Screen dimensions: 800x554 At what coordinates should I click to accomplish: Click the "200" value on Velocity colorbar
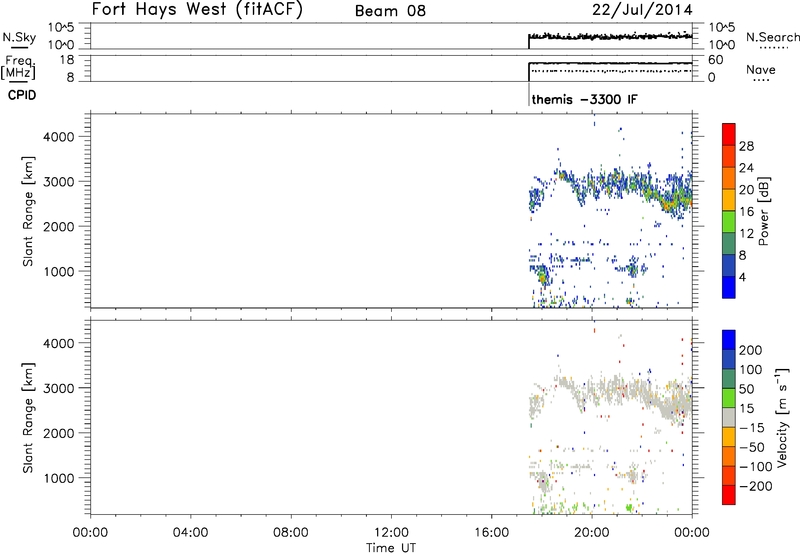click(751, 350)
